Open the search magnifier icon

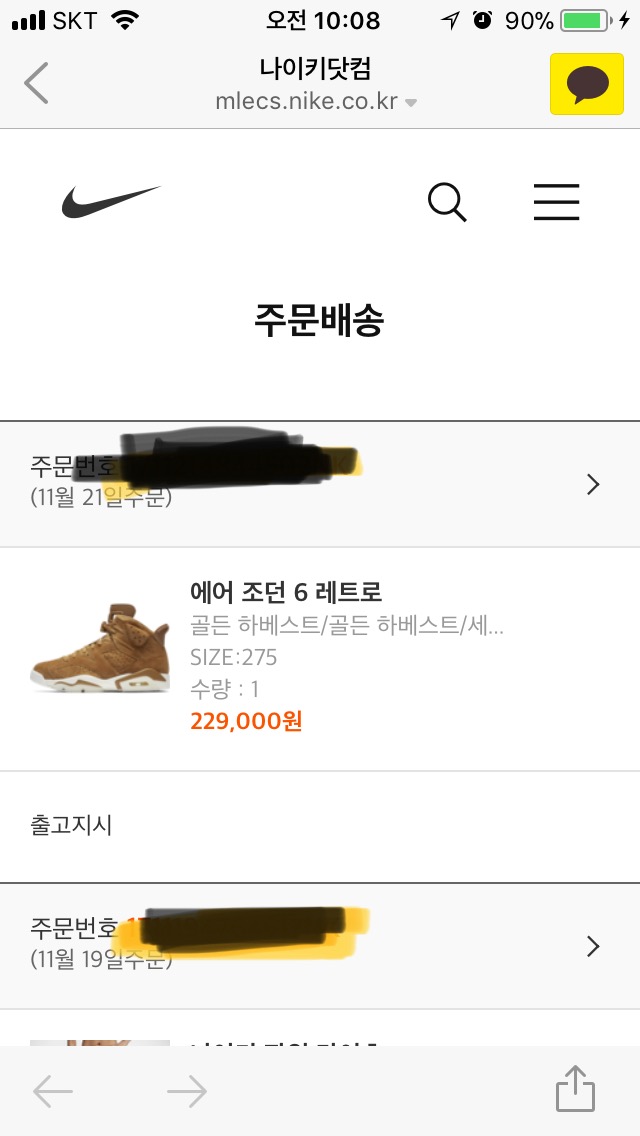point(447,202)
